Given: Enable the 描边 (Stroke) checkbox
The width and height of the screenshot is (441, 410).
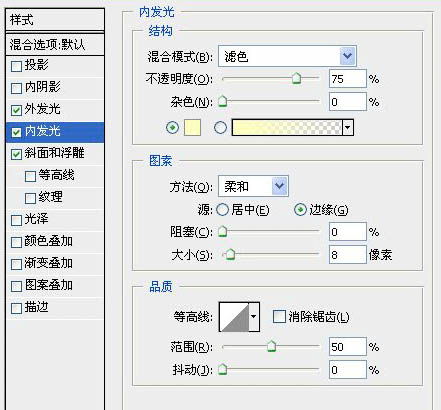Looking at the screenshot, I should pos(16,308).
